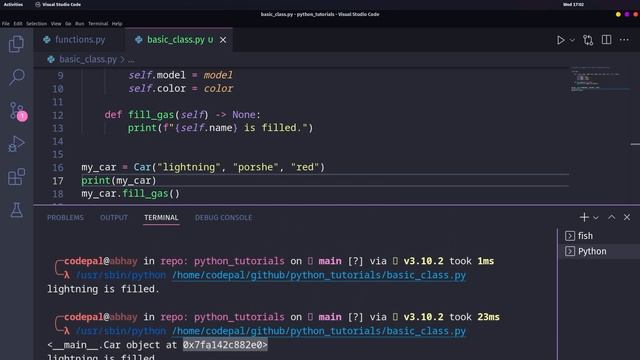Image resolution: width=640 pixels, height=360 pixels.
Task: Run the Python file with the play button
Action: coord(561,40)
